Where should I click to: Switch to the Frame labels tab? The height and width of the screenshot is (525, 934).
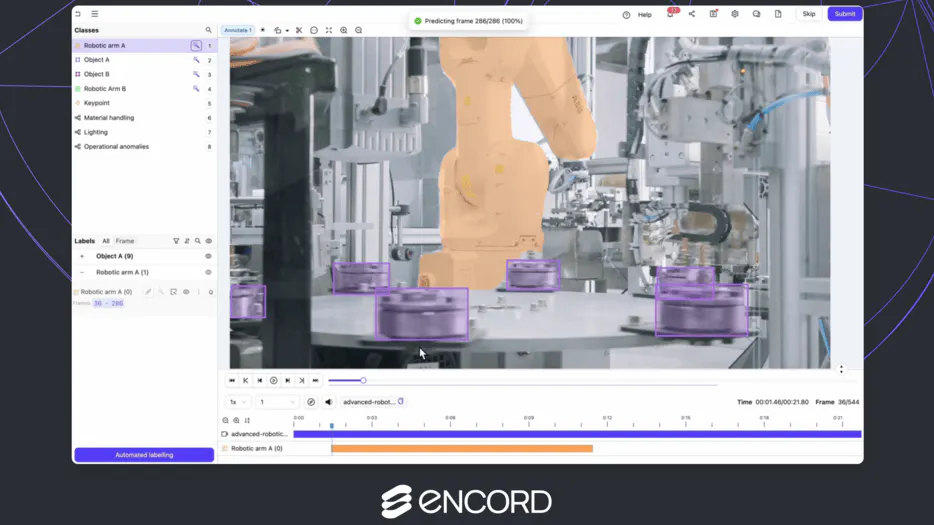tap(124, 241)
